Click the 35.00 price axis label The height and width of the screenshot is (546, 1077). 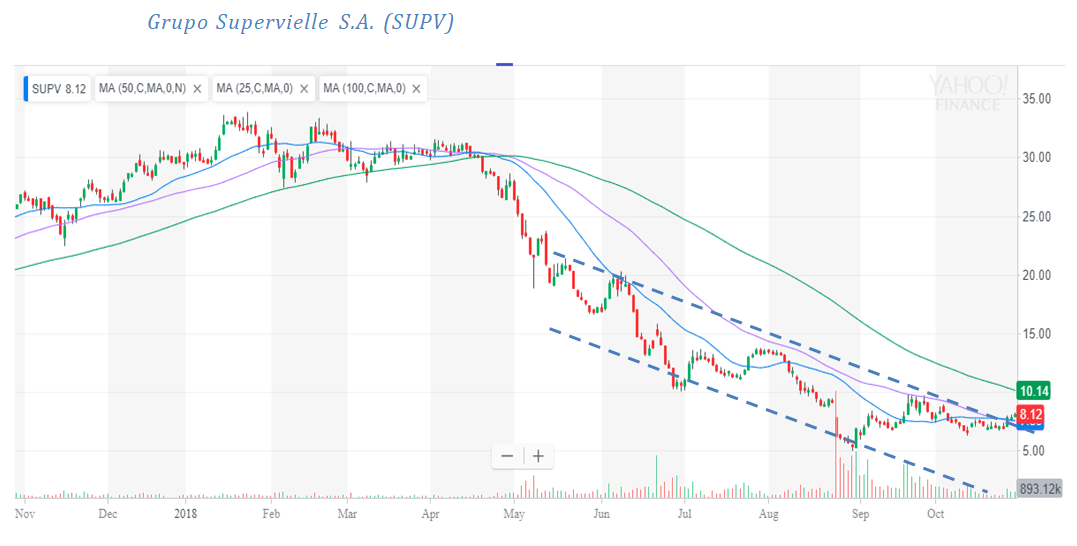[1036, 99]
